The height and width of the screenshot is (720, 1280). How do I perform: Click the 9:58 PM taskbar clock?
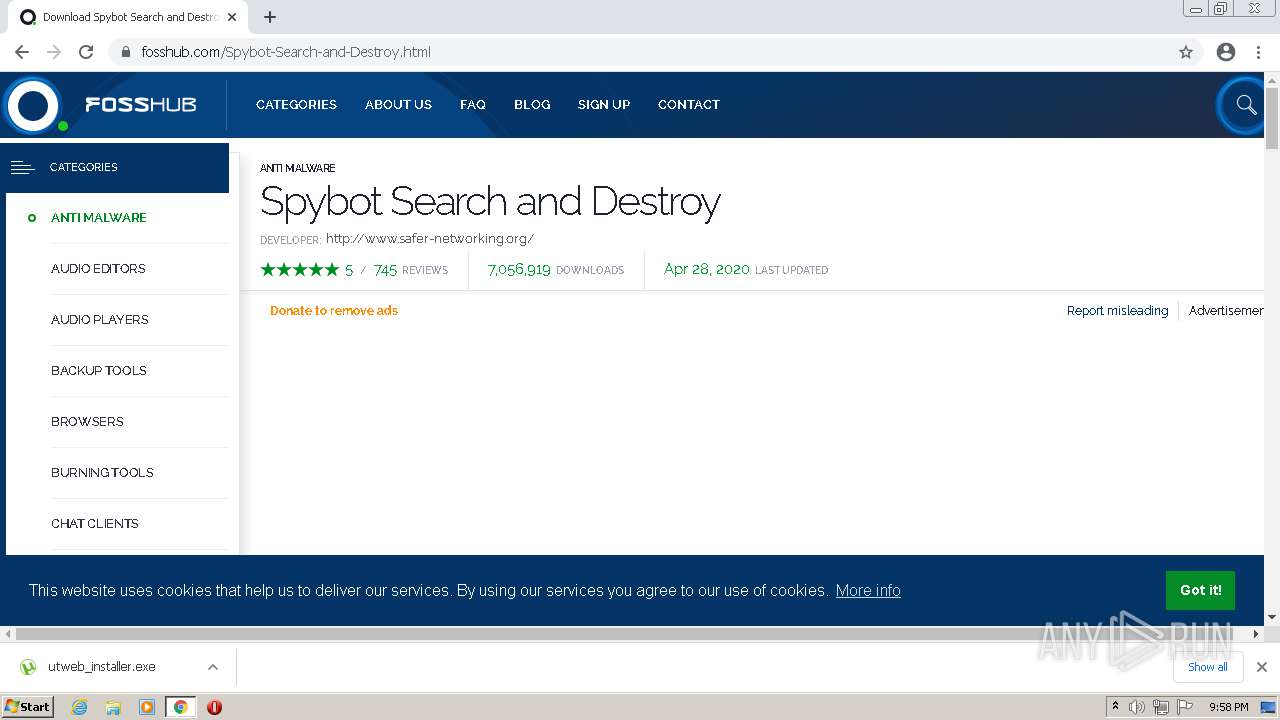pos(1228,707)
